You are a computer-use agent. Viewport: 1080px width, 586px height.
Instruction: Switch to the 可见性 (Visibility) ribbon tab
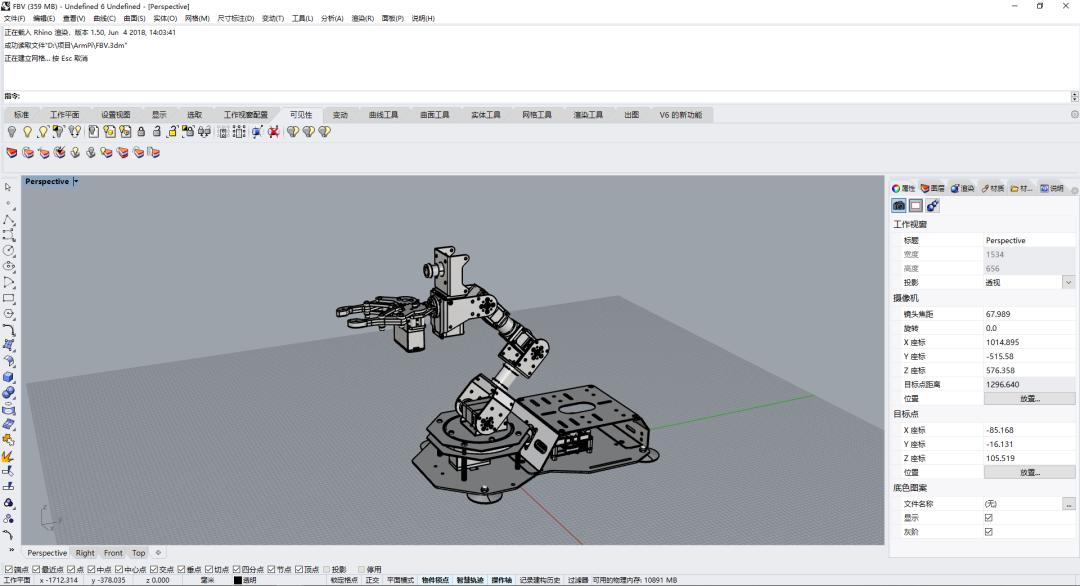pos(303,114)
